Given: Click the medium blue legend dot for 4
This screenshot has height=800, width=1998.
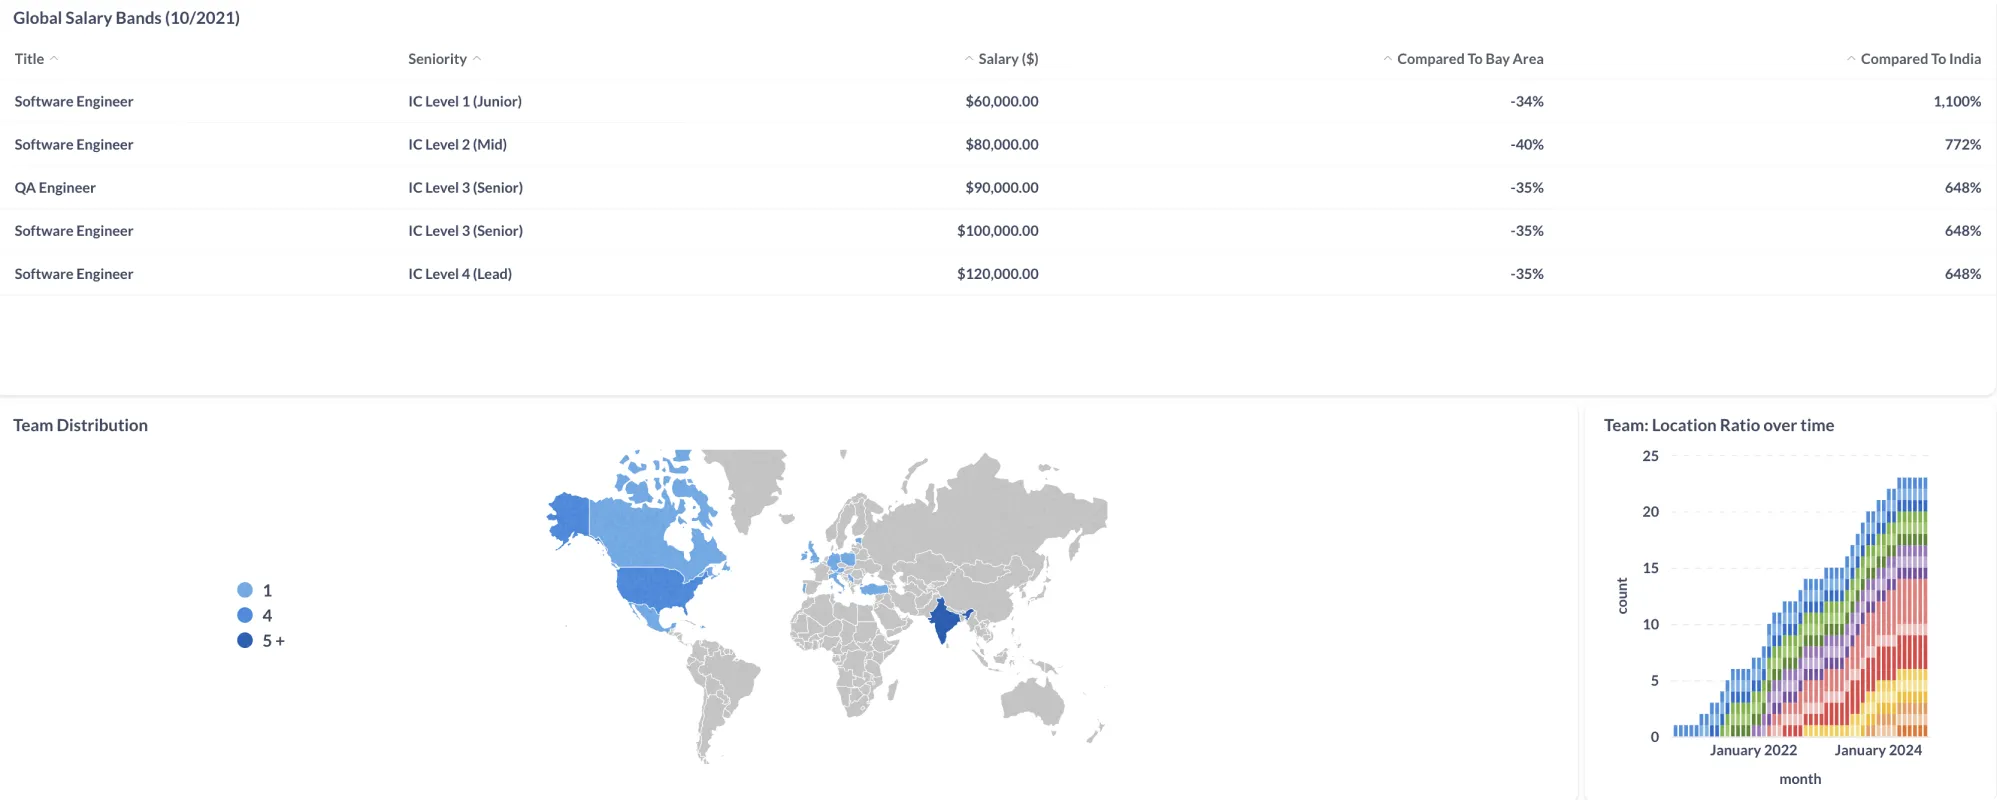Looking at the screenshot, I should tap(245, 615).
